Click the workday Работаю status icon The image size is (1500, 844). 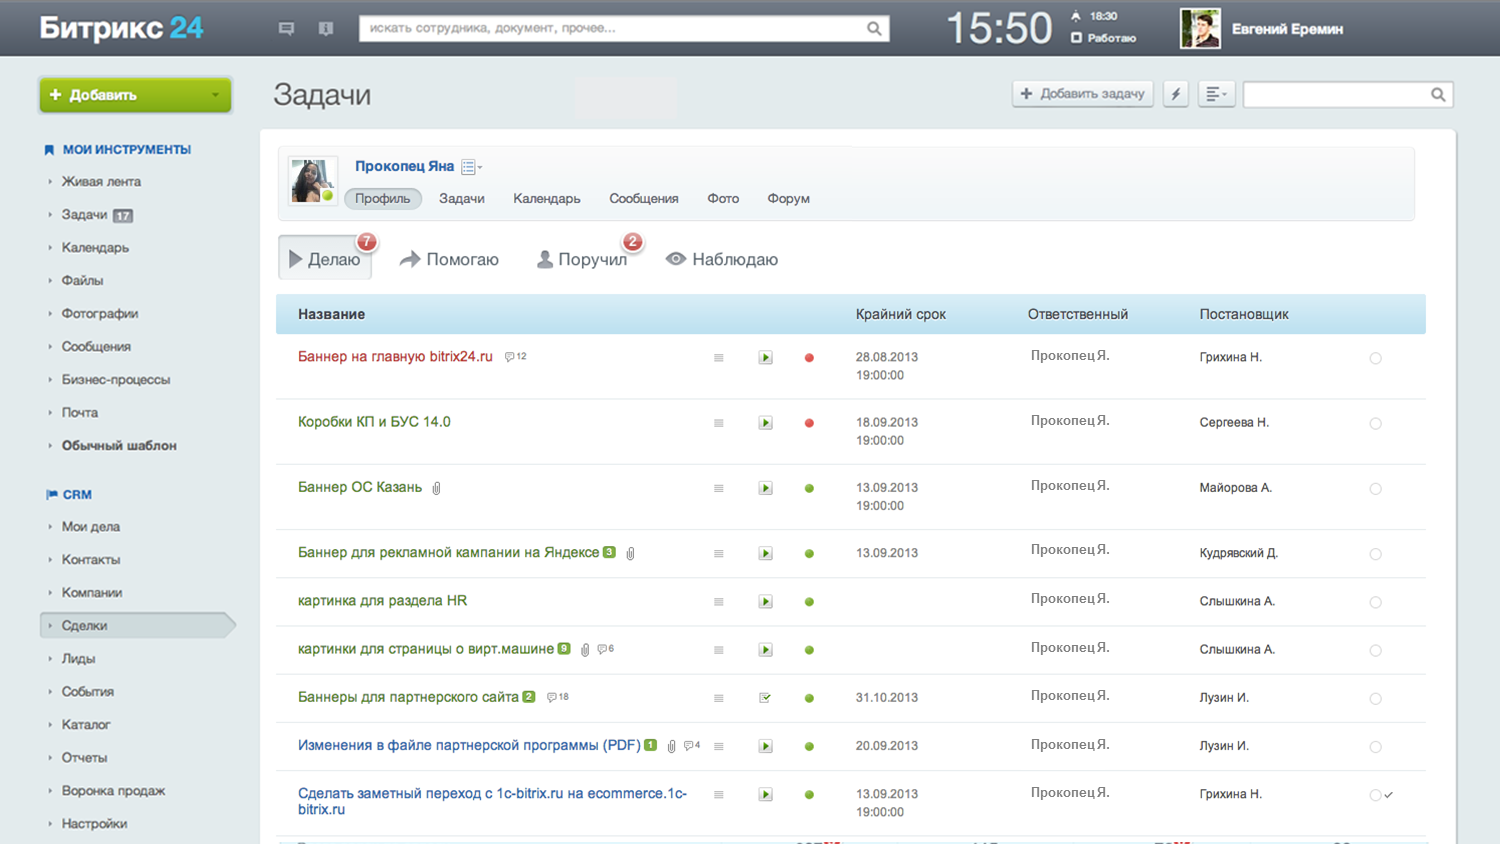(1076, 38)
